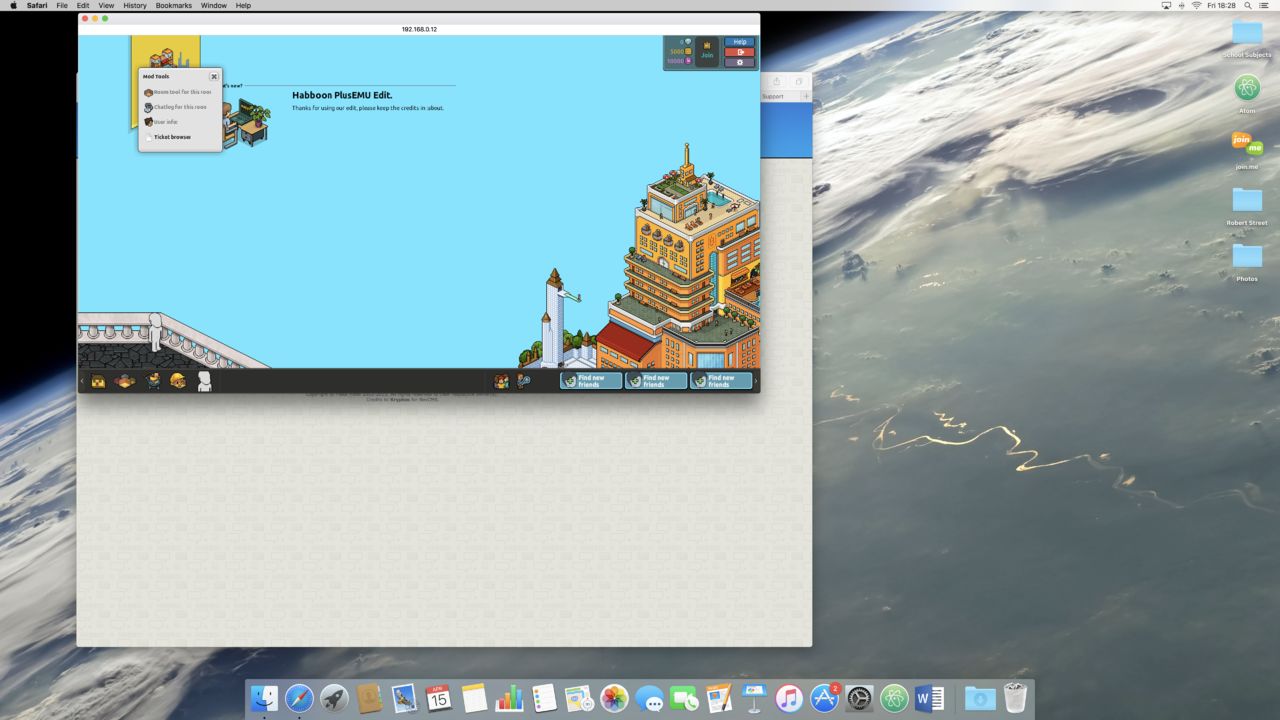Open Room tool for this room
This screenshot has height=720, width=1280.
coord(178,92)
